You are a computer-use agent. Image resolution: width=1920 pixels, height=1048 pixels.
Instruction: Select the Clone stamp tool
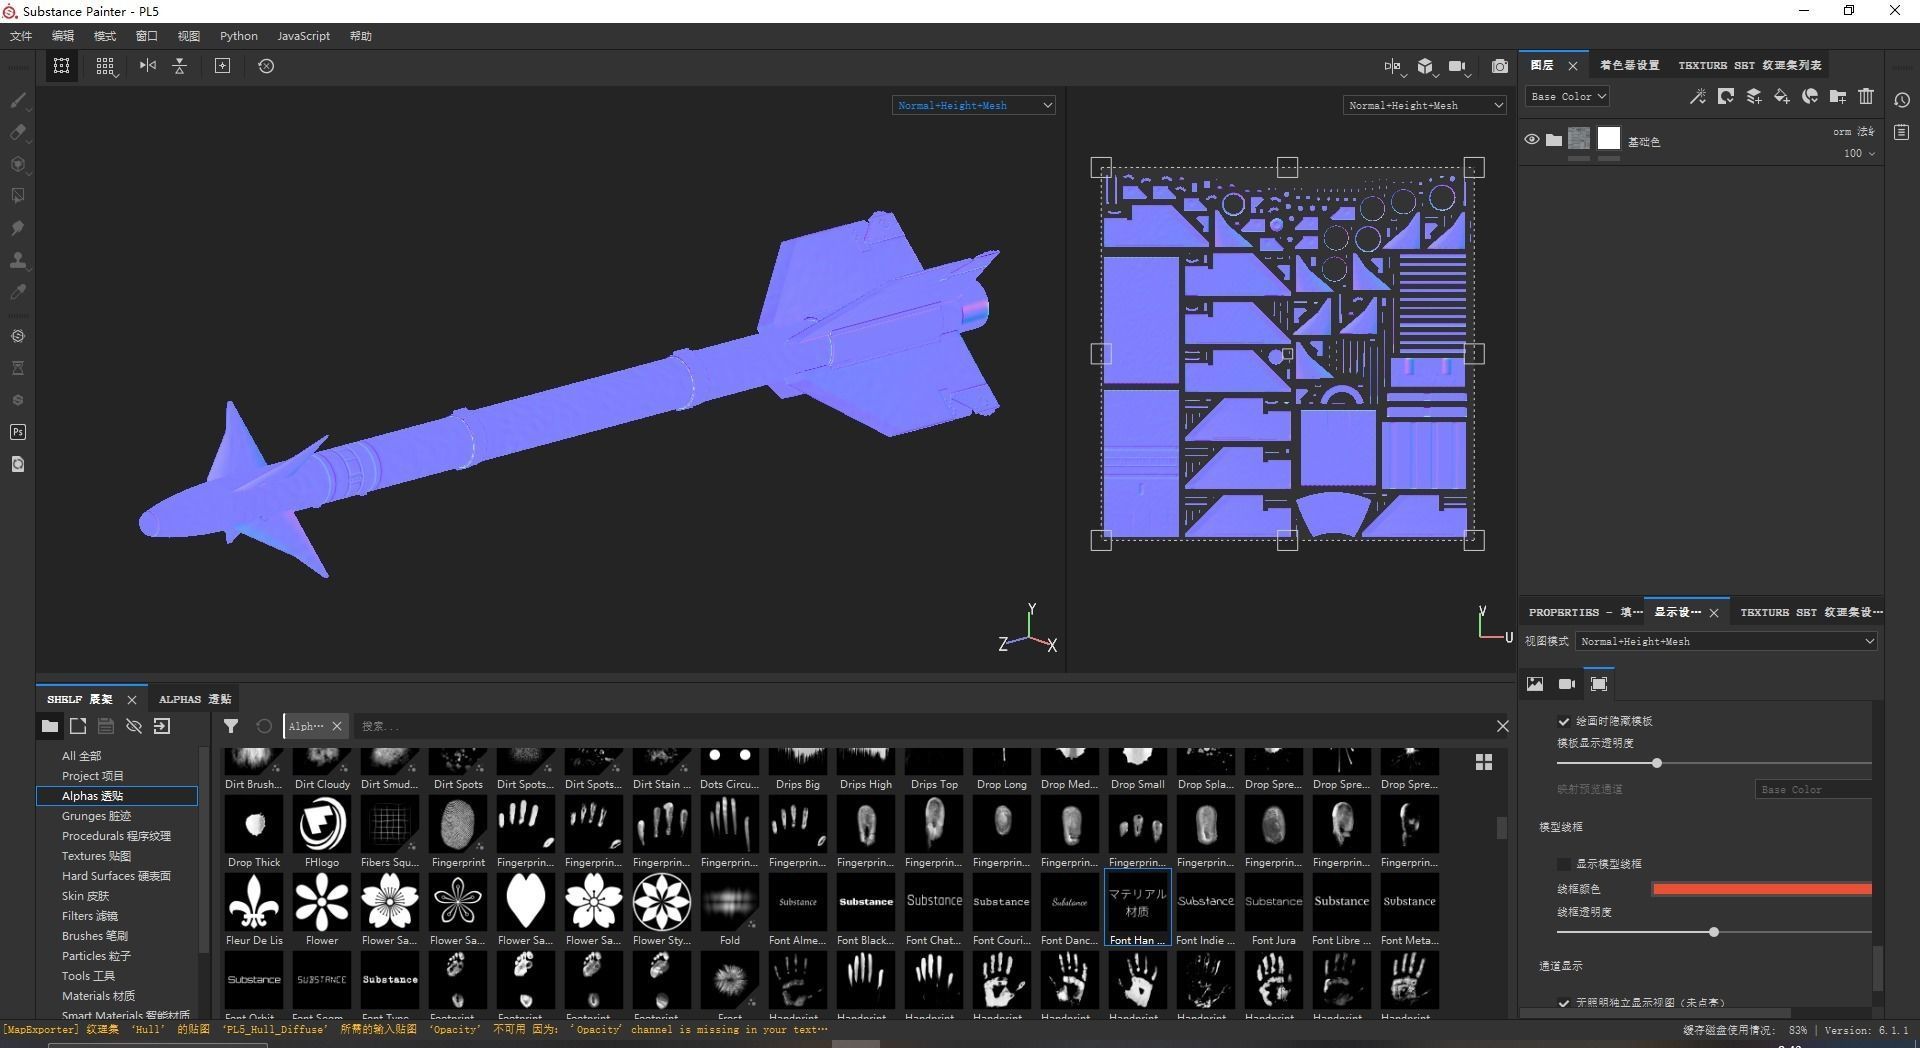18,260
